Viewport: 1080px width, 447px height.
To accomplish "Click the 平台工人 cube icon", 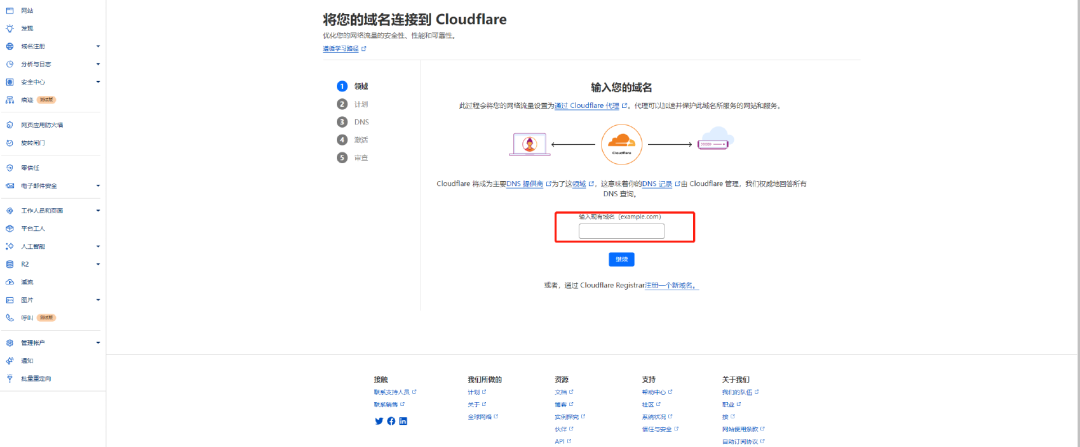I will click(10, 228).
